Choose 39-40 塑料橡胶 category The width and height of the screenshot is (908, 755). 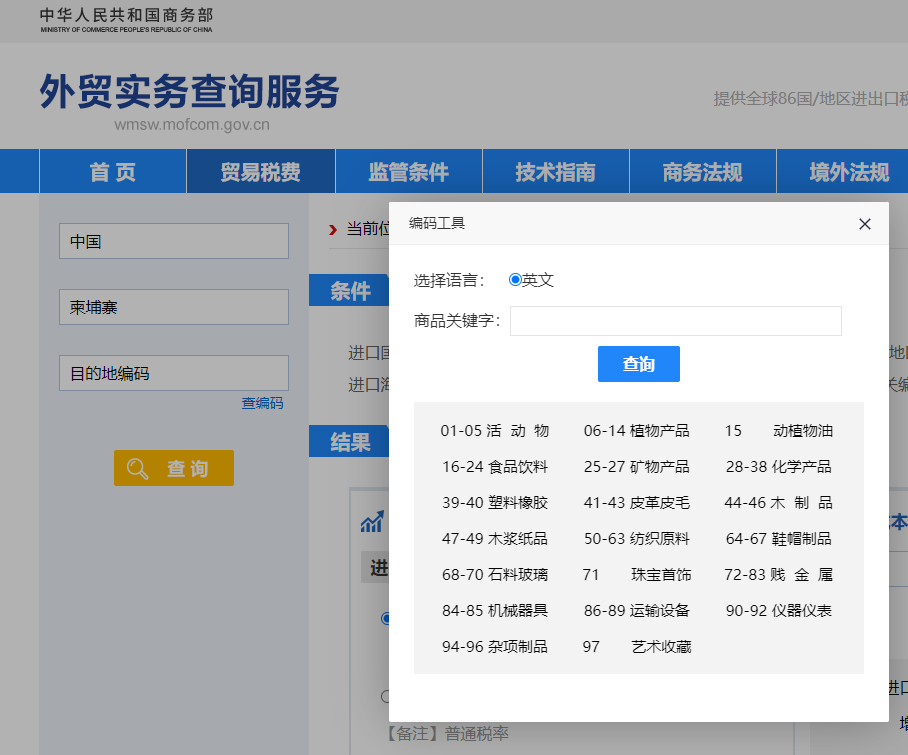(x=495, y=503)
